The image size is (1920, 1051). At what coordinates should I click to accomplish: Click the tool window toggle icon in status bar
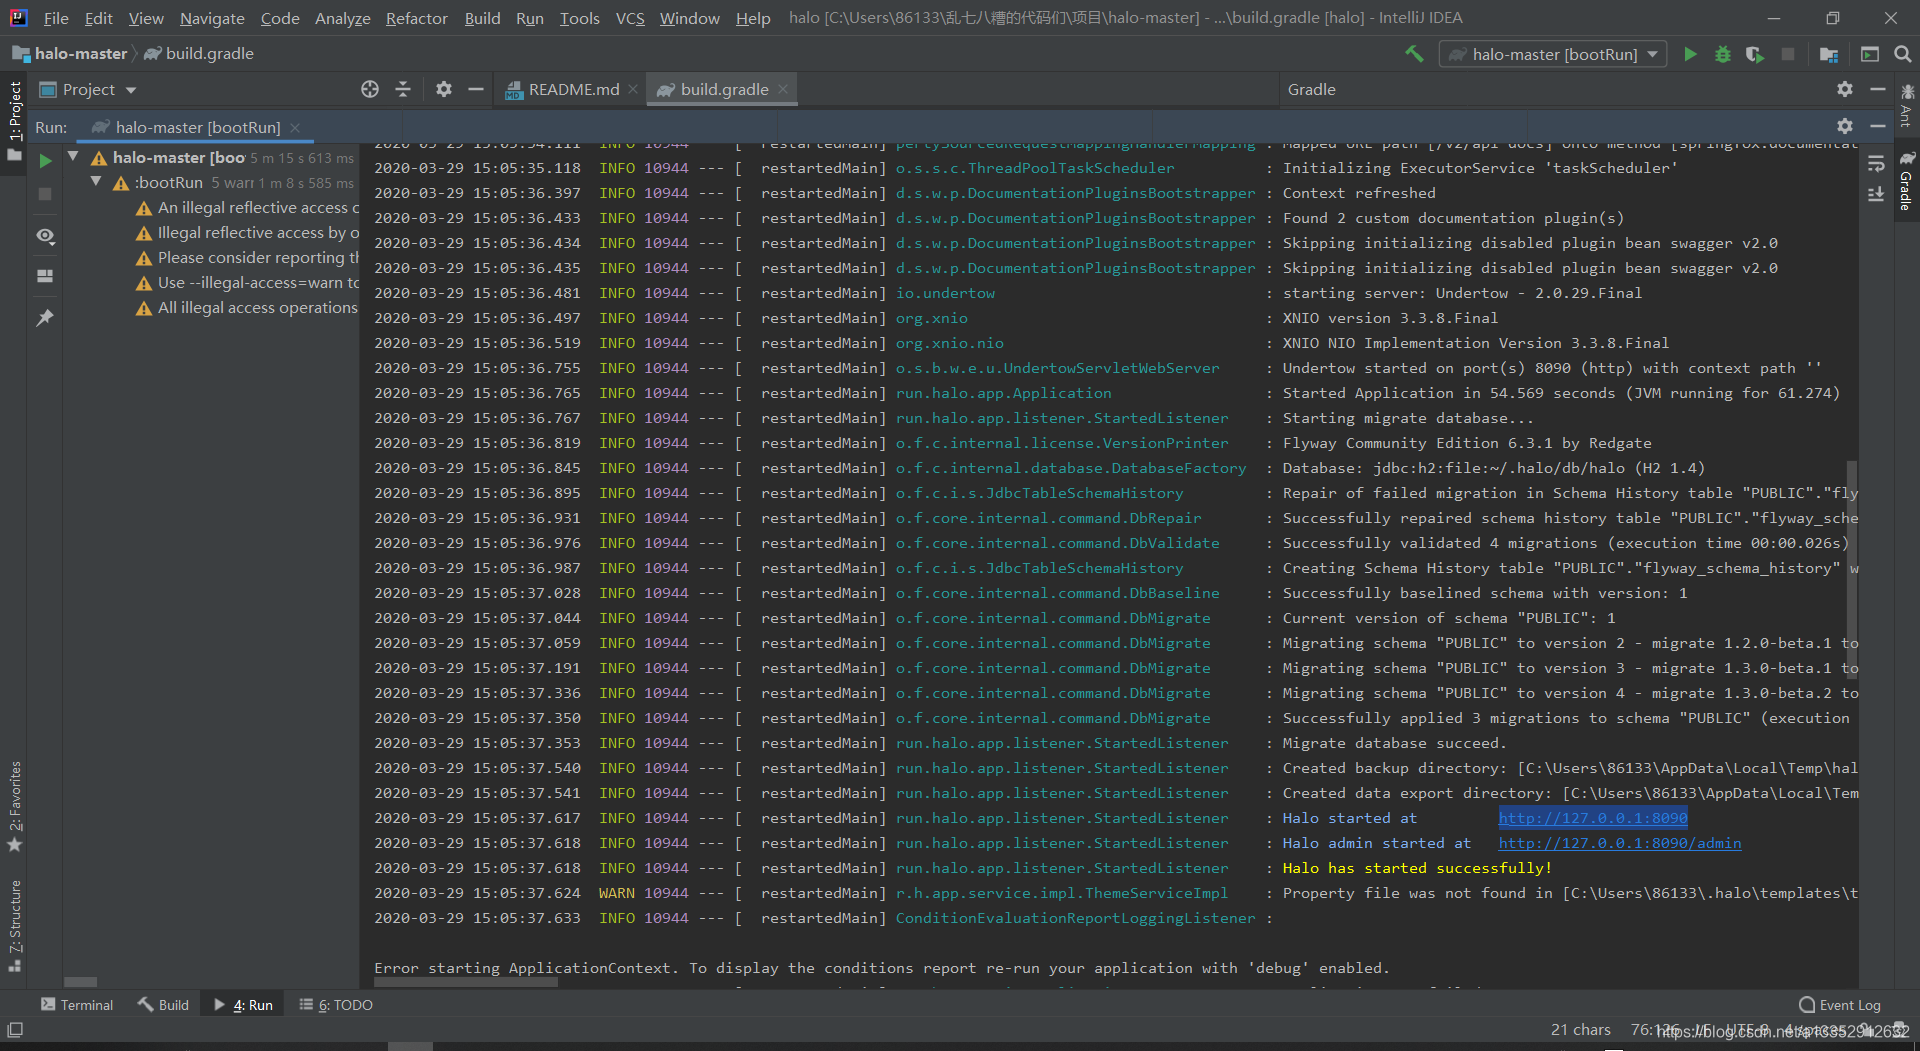click(15, 1030)
